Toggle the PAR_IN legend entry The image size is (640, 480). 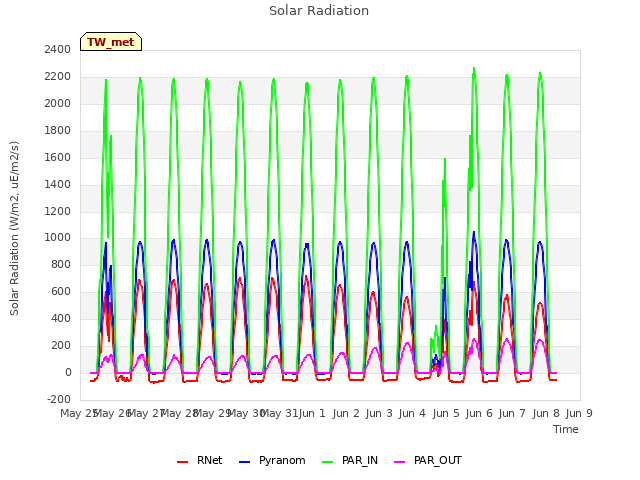[350, 460]
